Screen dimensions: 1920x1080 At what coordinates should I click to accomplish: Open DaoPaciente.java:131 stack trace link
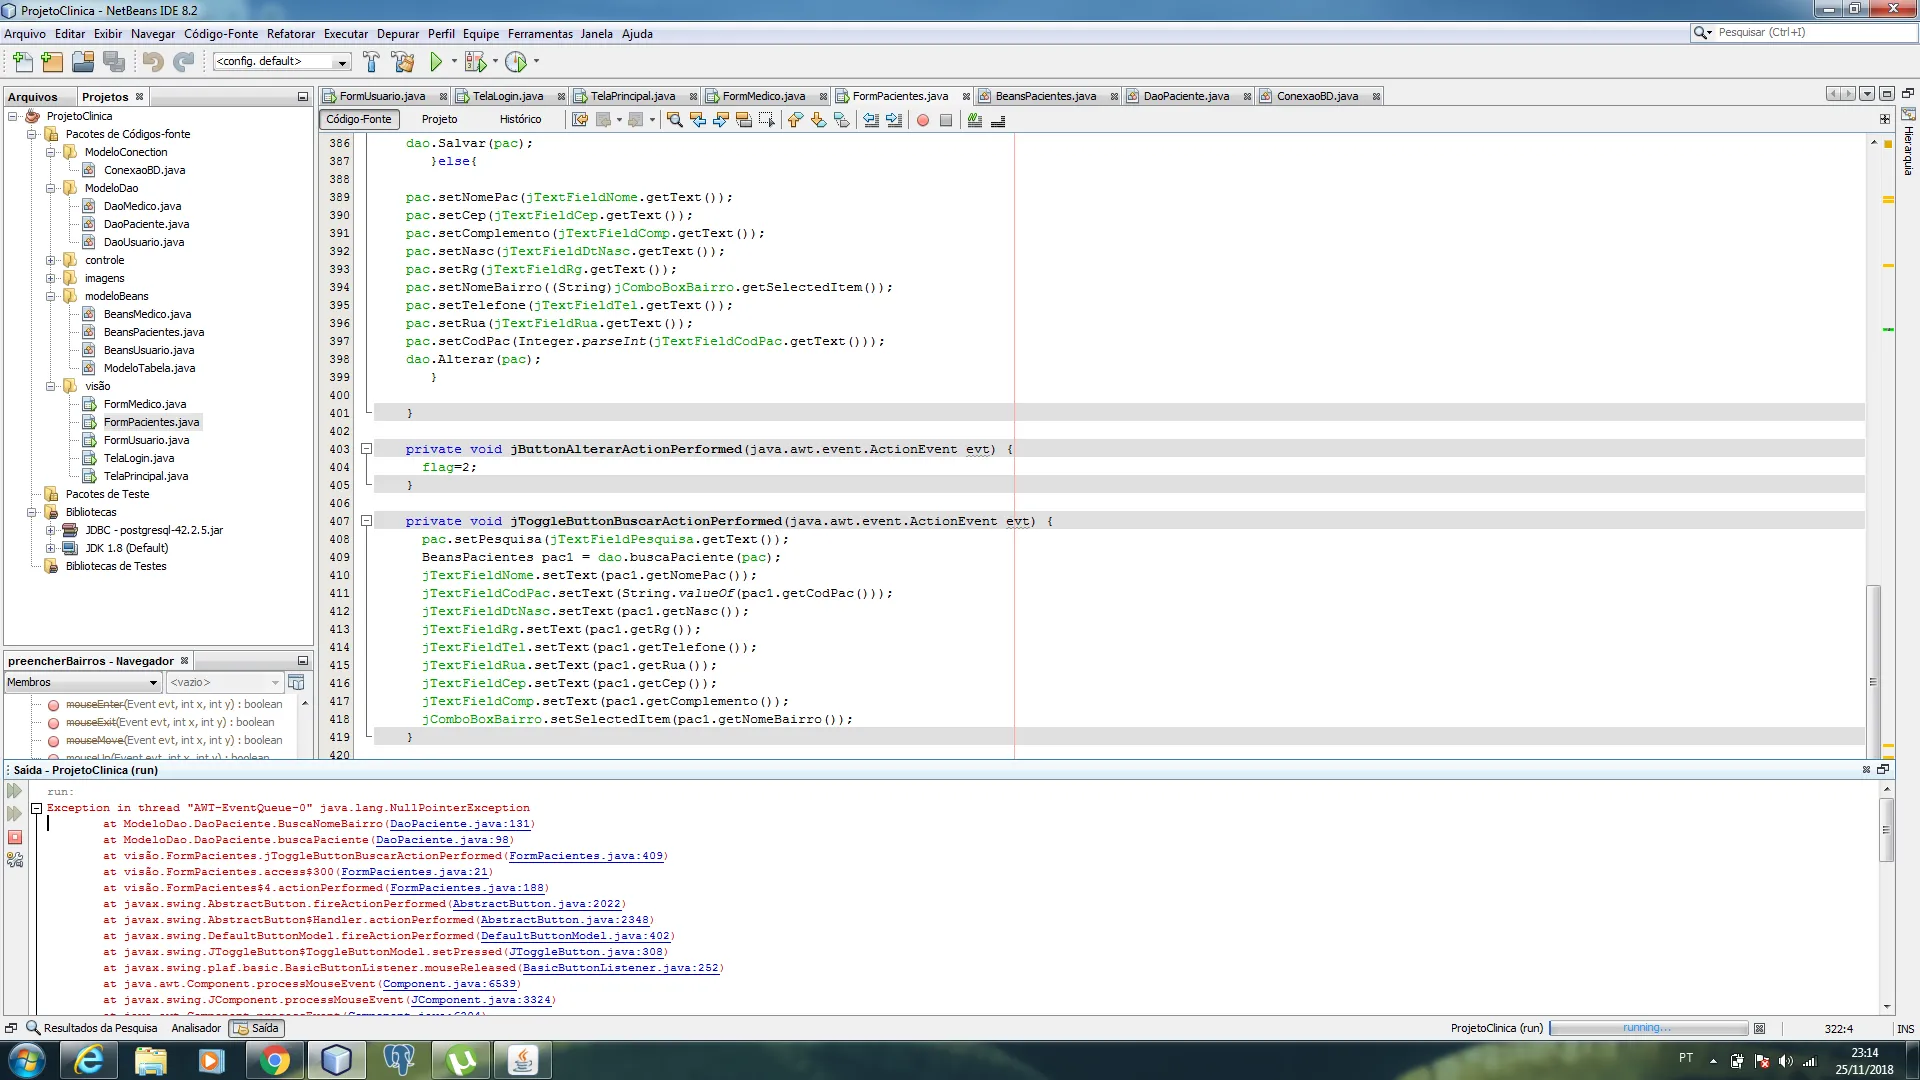(459, 824)
